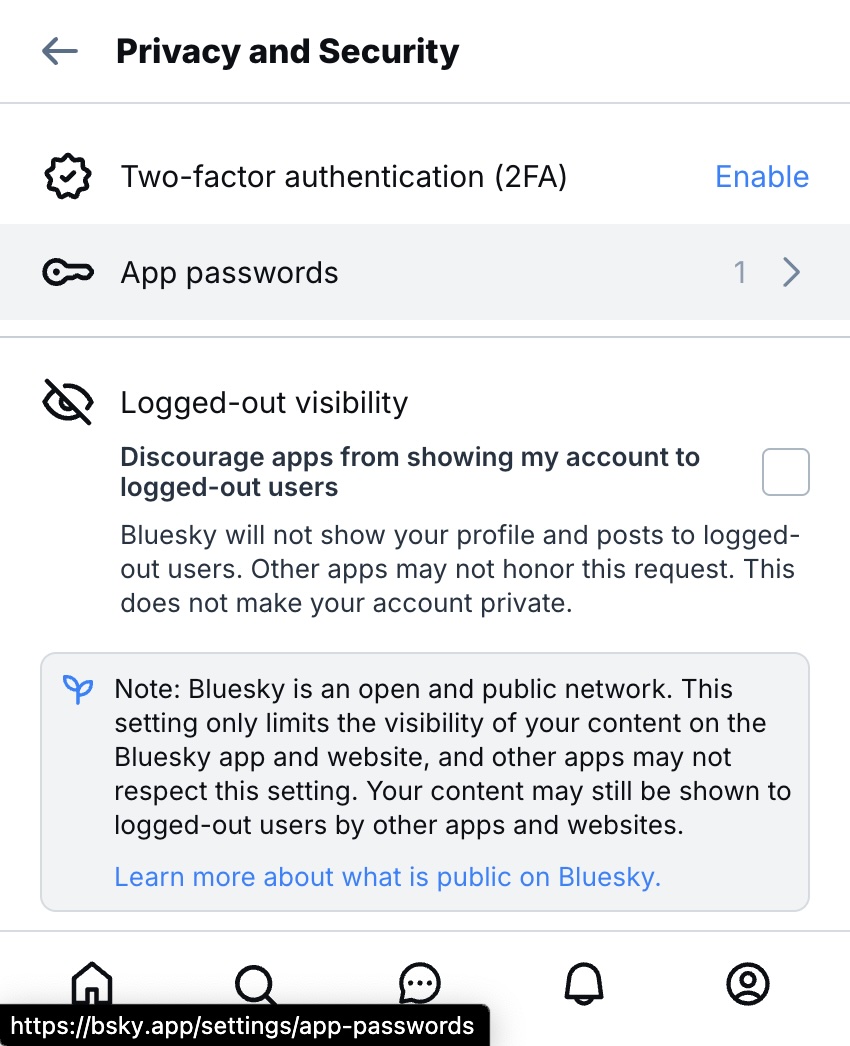The width and height of the screenshot is (850, 1046).
Task: Go to Home in the bottom navigation
Action: pyautogui.click(x=92, y=982)
